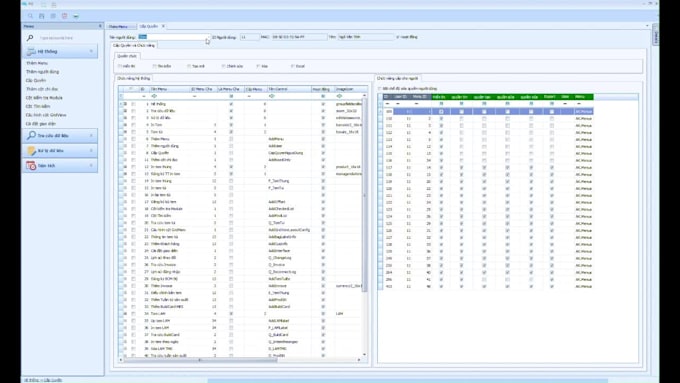
Task: Toggle the Tạo mới permission checkbox
Action: (189, 66)
